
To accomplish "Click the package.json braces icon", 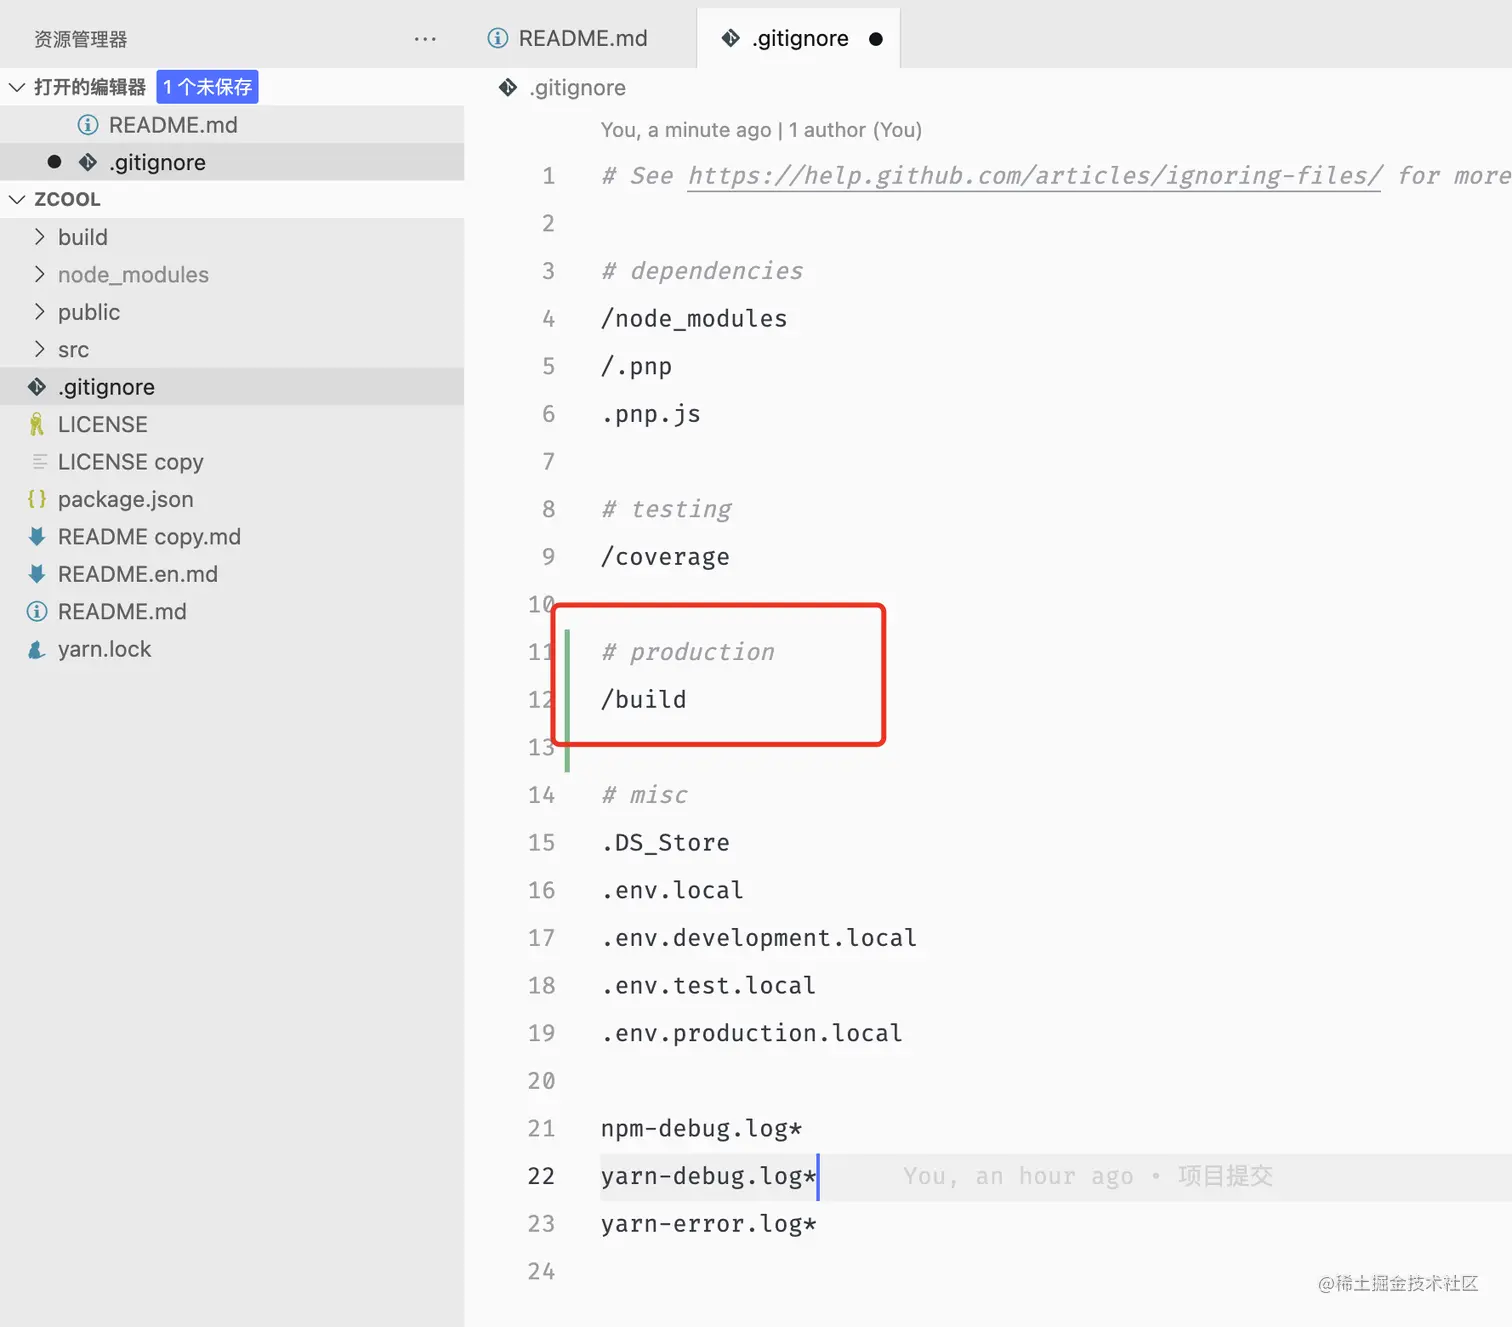I will [37, 499].
